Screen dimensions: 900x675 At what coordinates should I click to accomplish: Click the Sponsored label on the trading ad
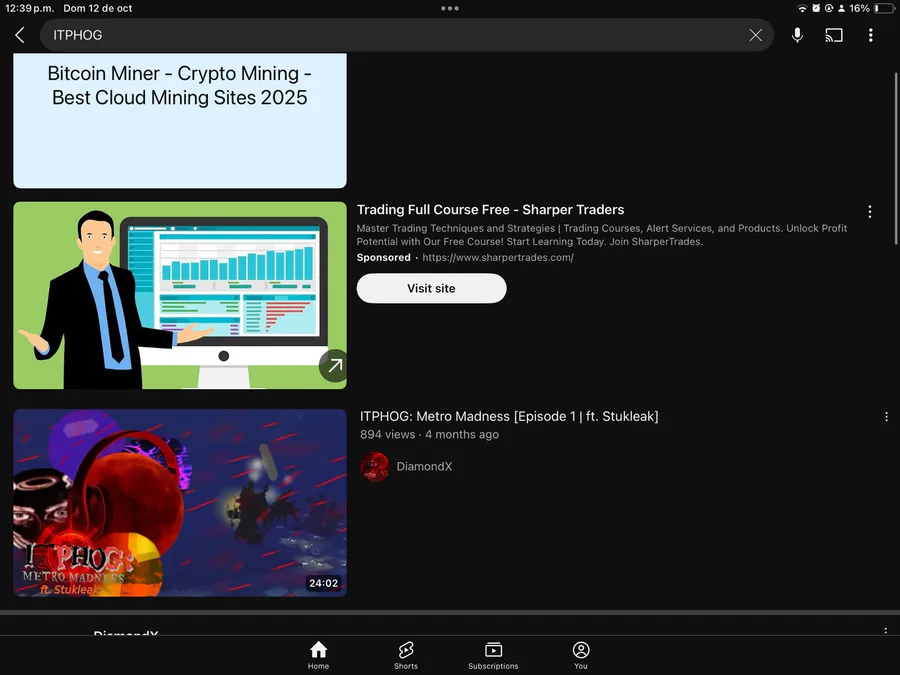coord(383,258)
